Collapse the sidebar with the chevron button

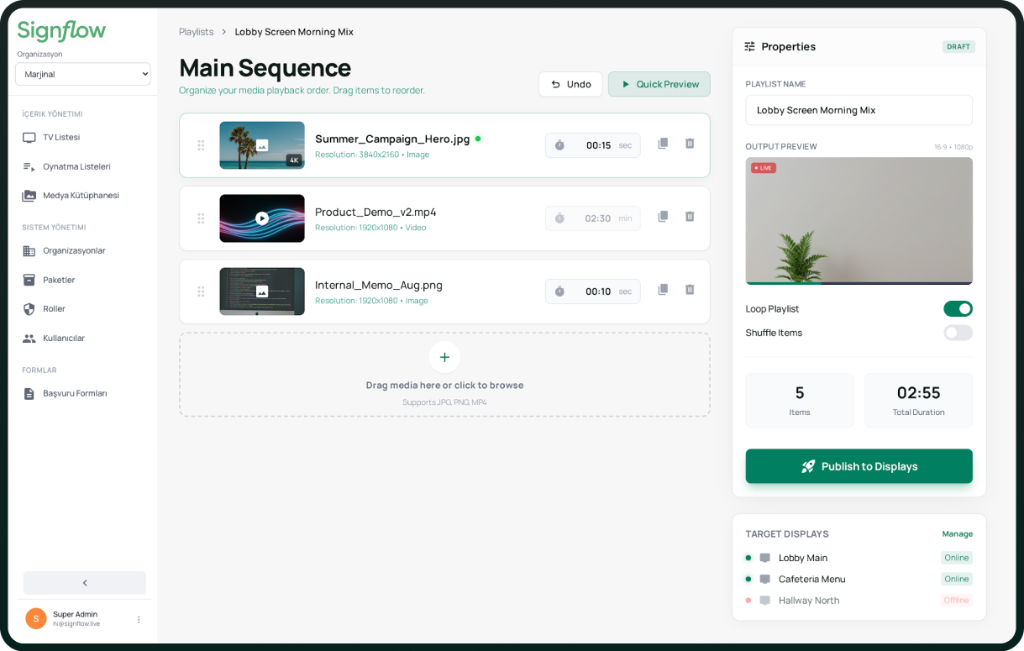[83, 582]
